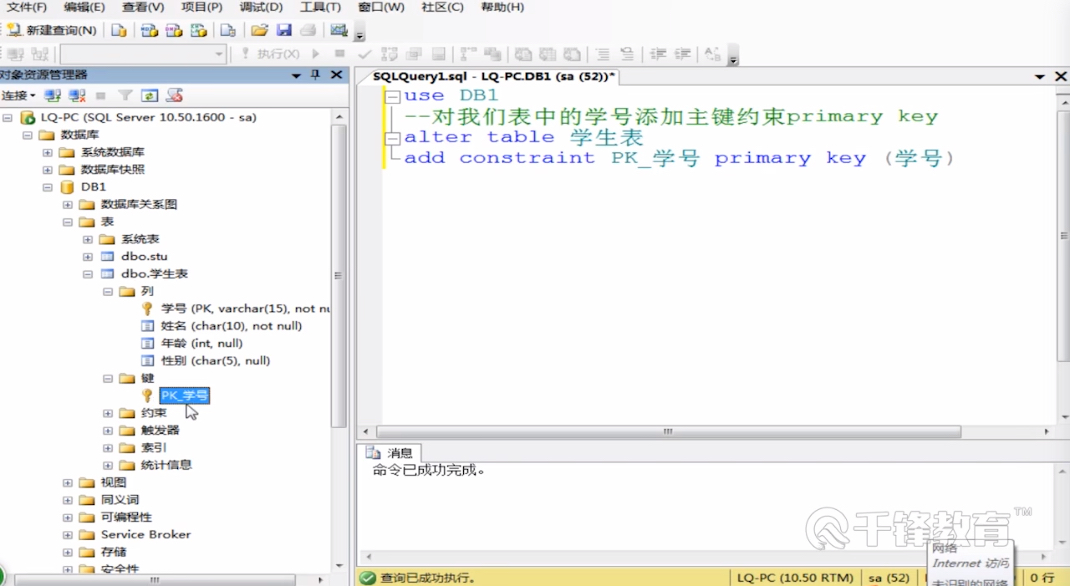The image size is (1070, 586).
Task: Select the SQLQuery1.sql editor tab
Action: point(493,76)
